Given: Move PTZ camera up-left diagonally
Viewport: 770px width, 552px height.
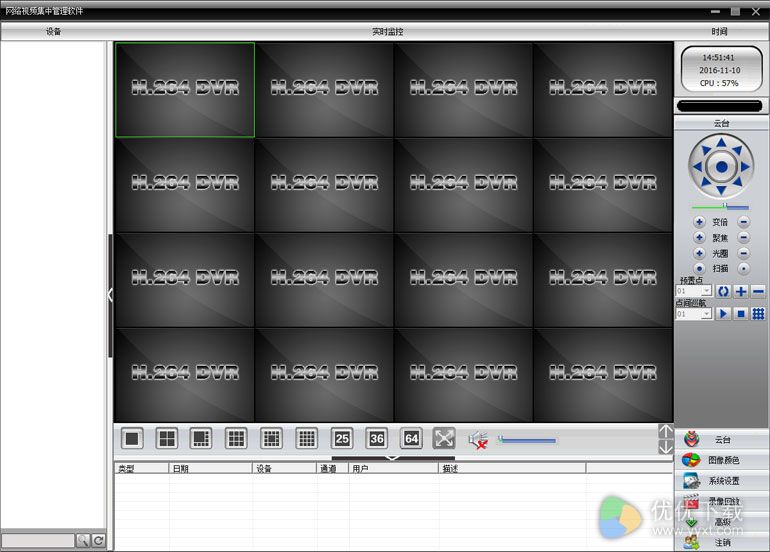Looking at the screenshot, I should pyautogui.click(x=706, y=150).
